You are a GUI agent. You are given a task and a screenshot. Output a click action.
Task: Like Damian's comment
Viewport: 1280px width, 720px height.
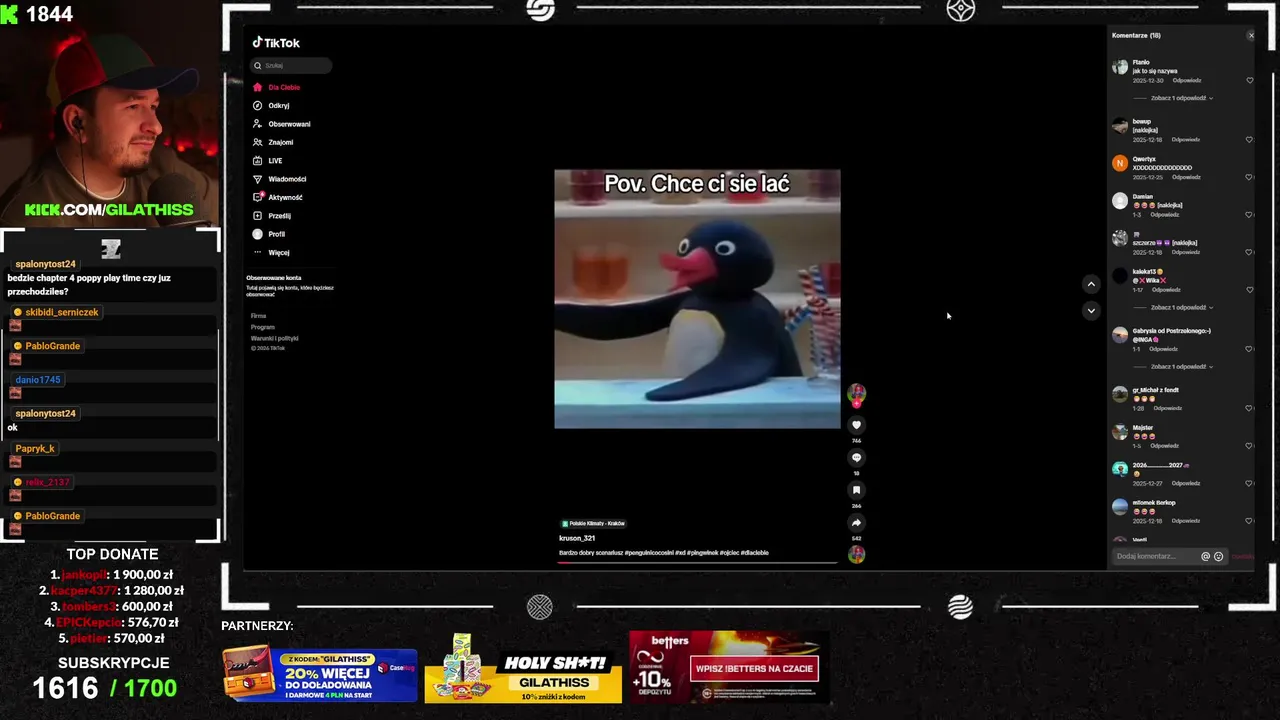click(x=1249, y=215)
